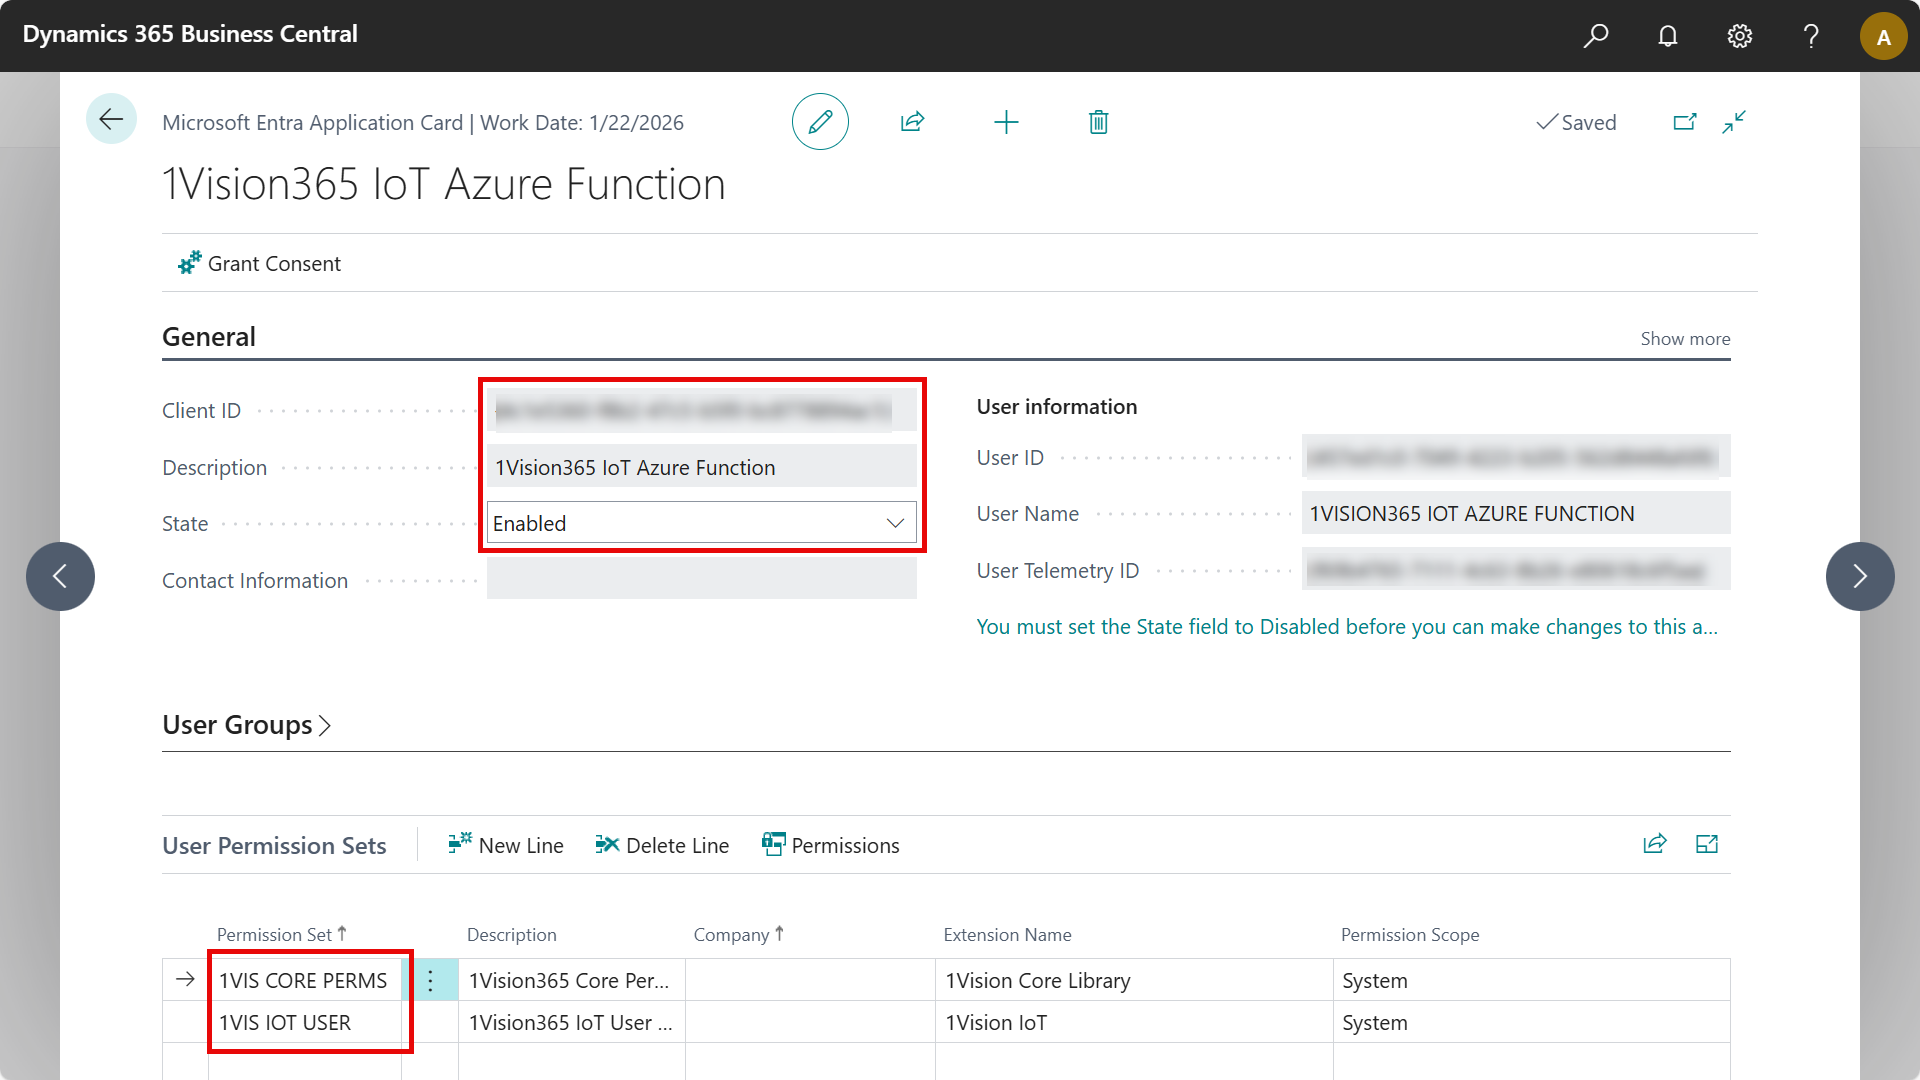Click the share icon in the page header
Viewport: 1920px width, 1080px height.
[x=912, y=121]
